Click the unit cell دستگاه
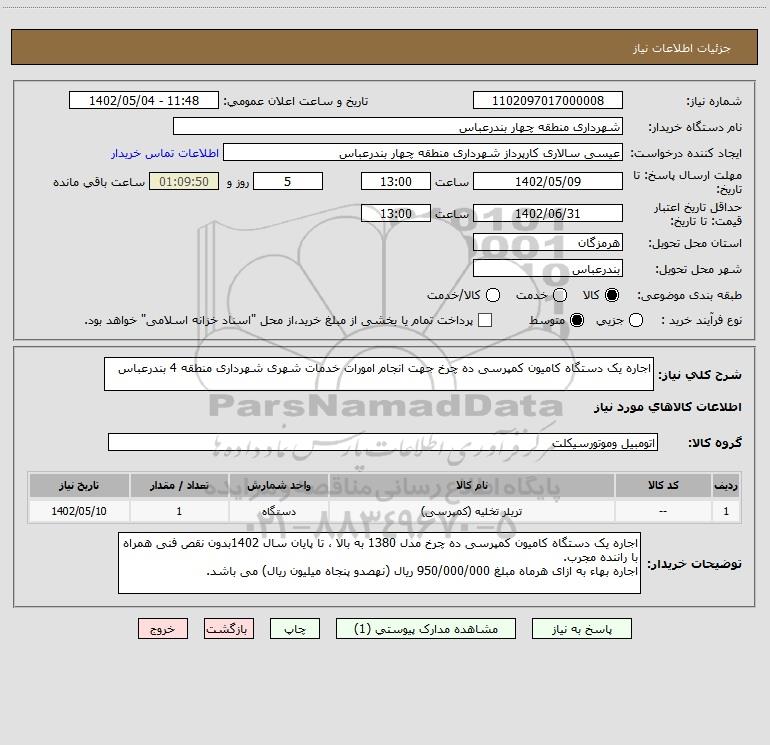 (278, 511)
